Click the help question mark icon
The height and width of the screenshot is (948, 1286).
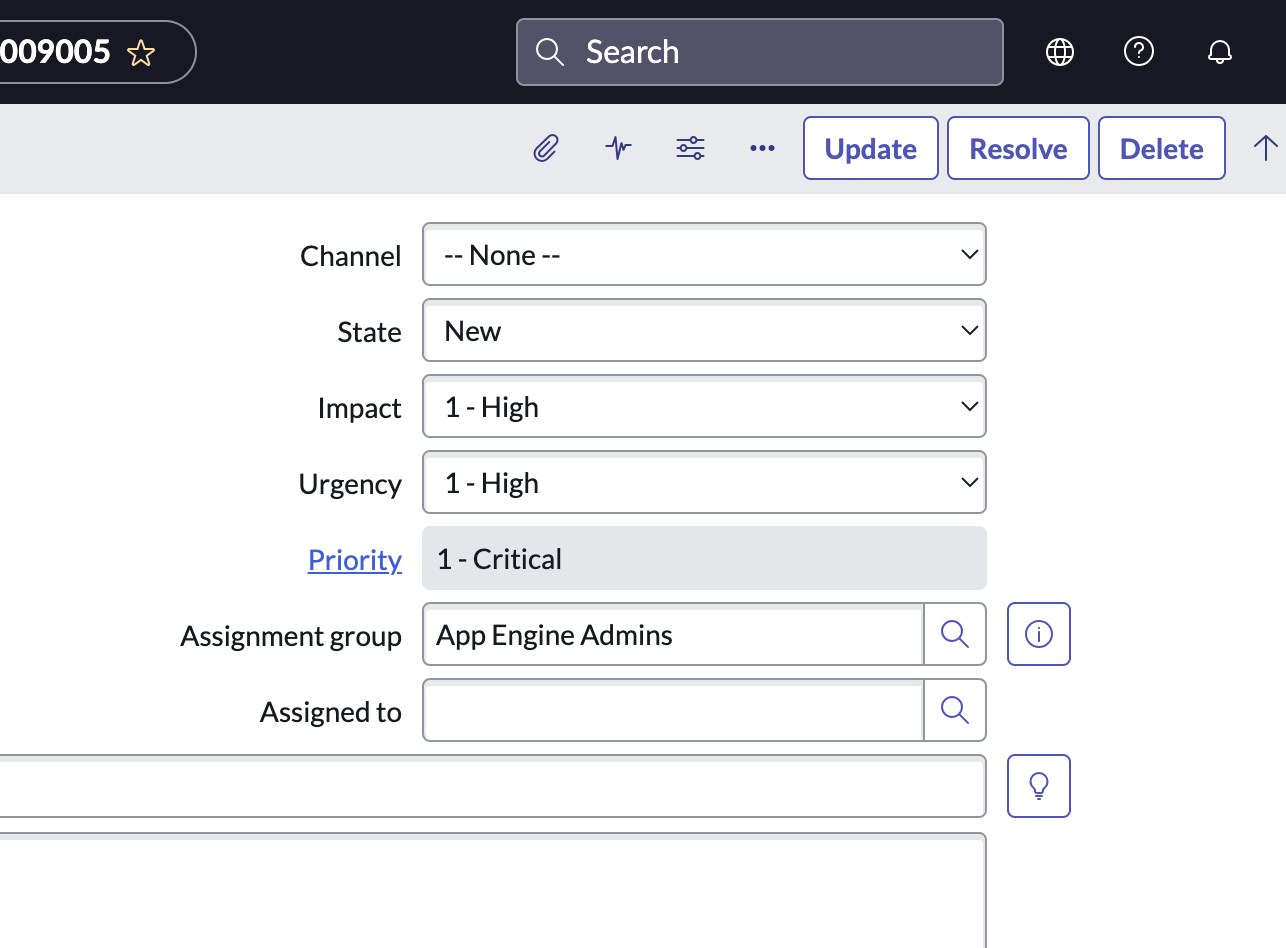[x=1139, y=51]
